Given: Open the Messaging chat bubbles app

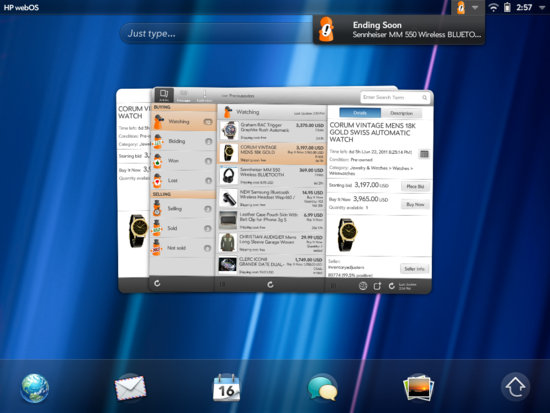Looking at the screenshot, I should [322, 388].
